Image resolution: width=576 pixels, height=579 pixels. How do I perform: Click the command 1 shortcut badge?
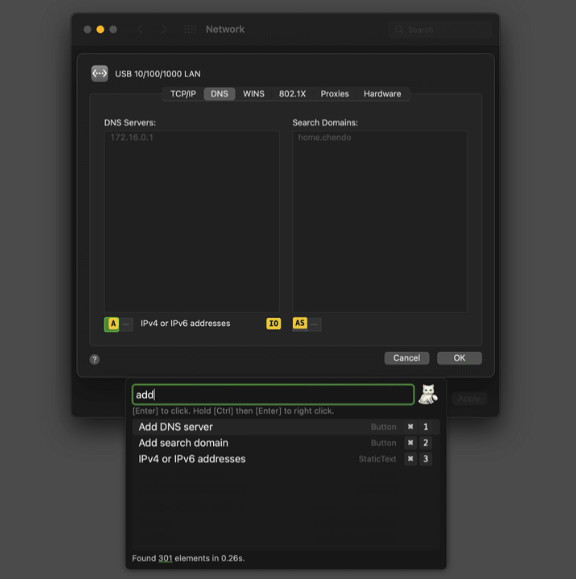[418, 427]
